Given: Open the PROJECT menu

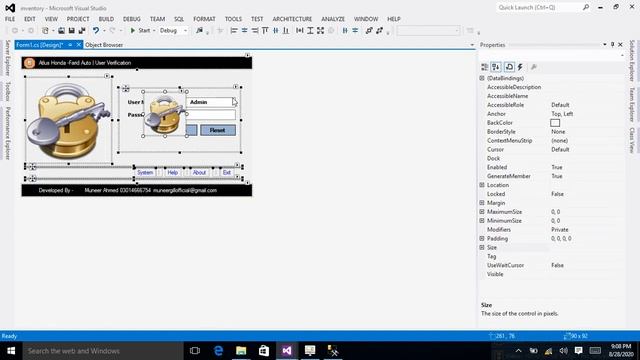Looking at the screenshot, I should click(78, 19).
